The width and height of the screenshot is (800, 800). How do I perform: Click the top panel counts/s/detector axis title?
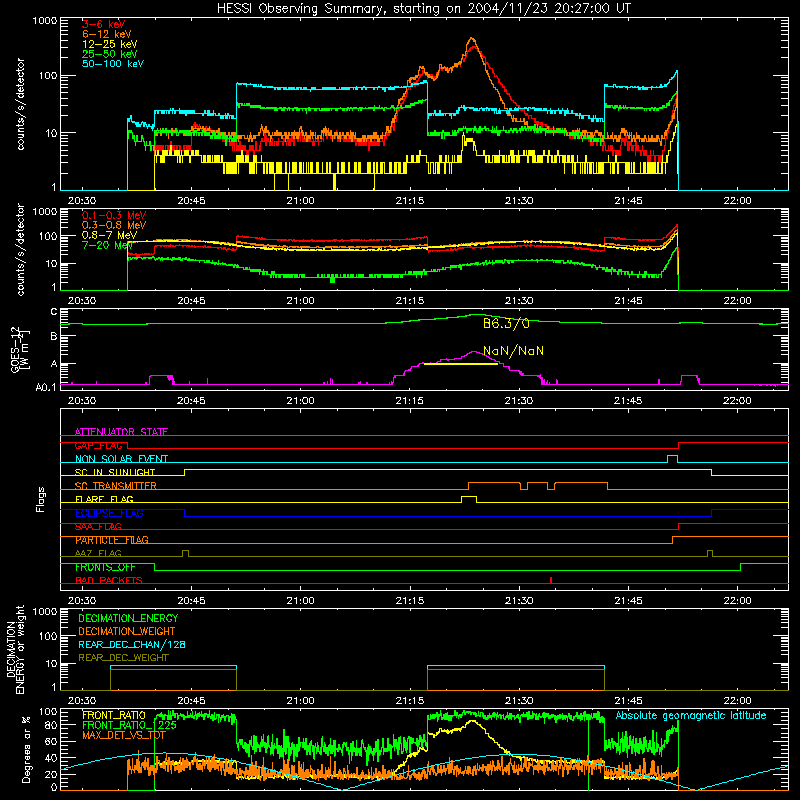(x=20, y=104)
